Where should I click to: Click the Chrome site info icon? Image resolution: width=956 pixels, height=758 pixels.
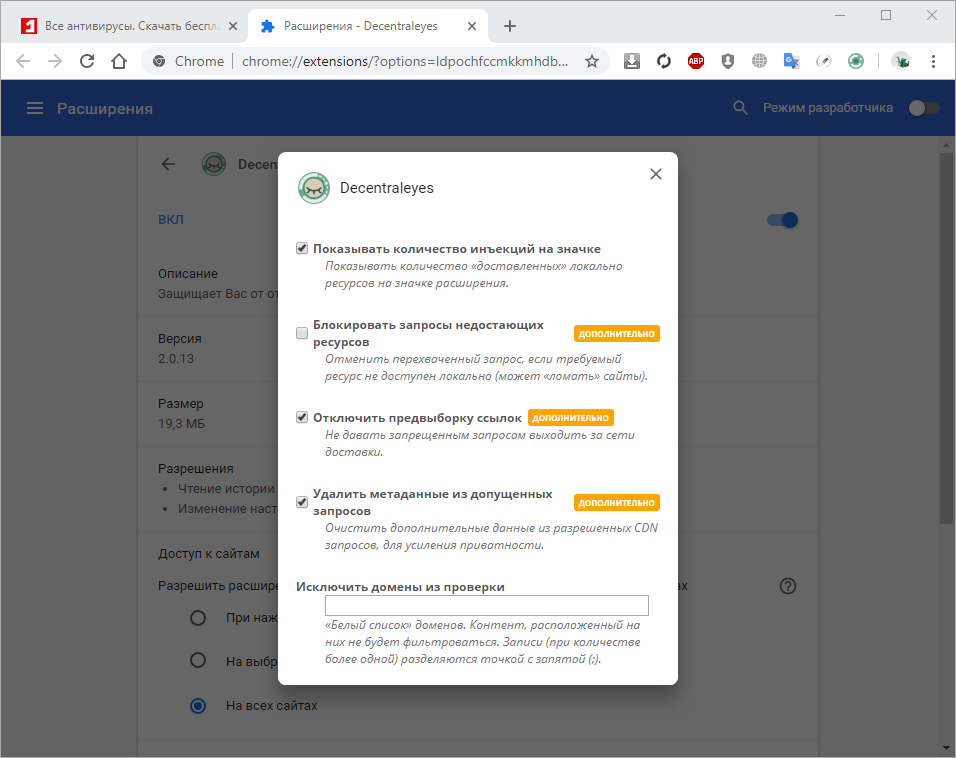159,61
